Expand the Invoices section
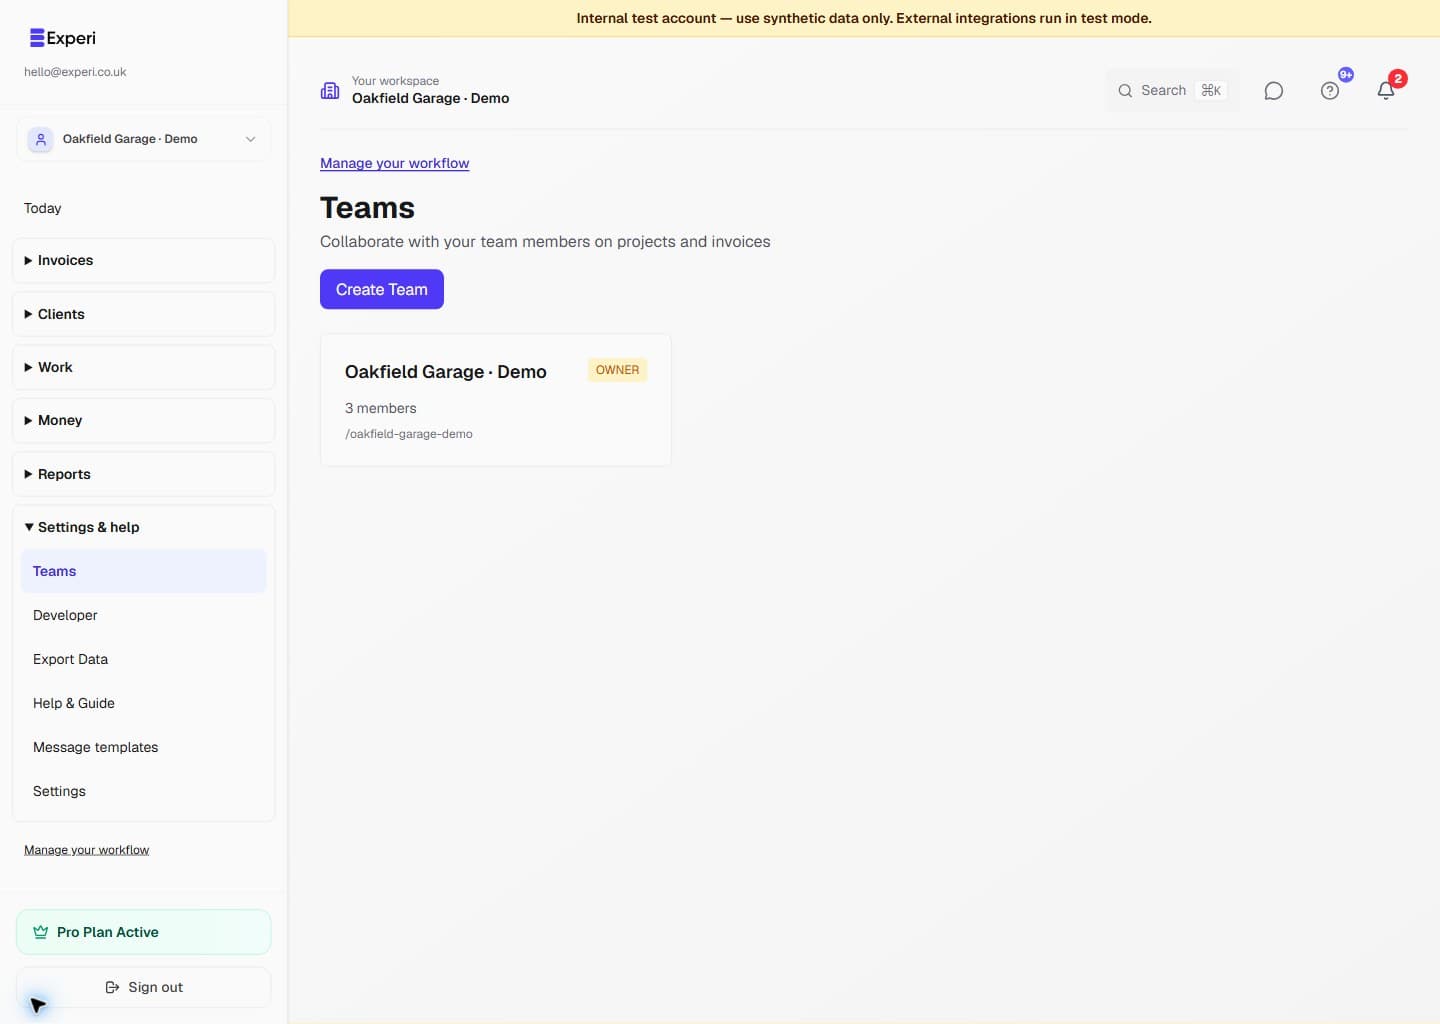This screenshot has height=1024, width=1440. pyautogui.click(x=143, y=260)
